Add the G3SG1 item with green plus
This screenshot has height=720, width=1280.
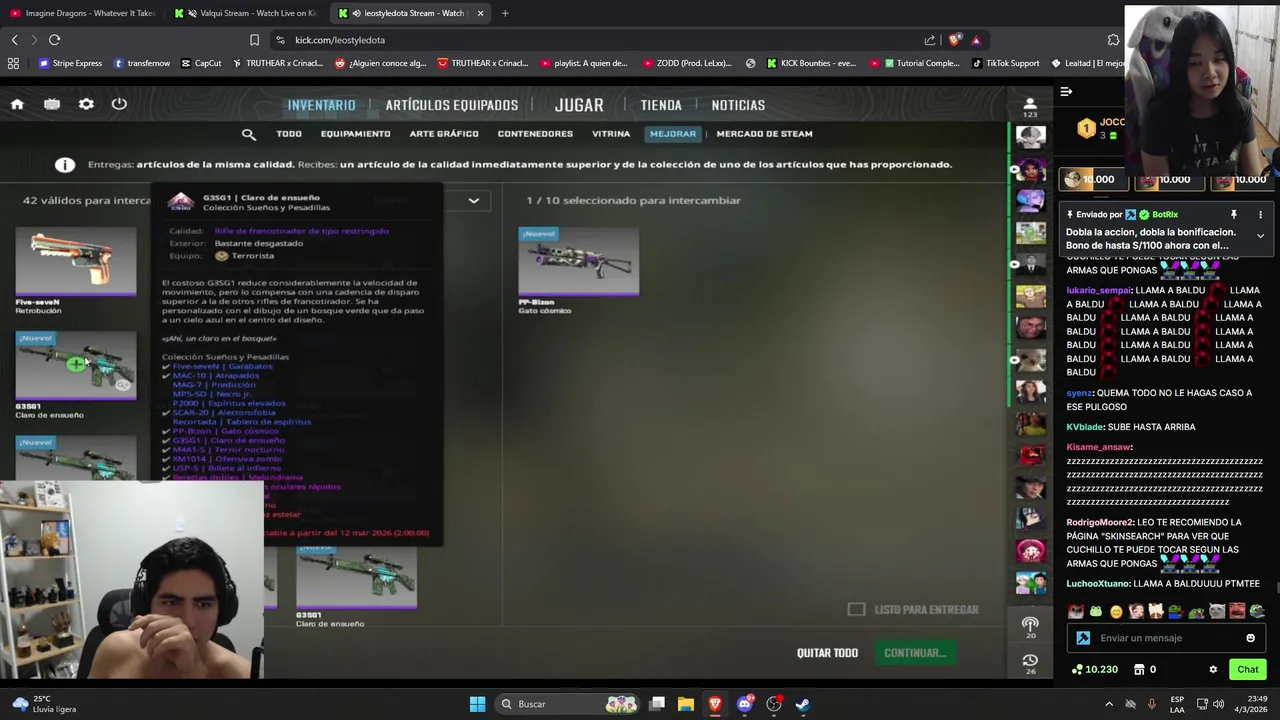tap(76, 366)
